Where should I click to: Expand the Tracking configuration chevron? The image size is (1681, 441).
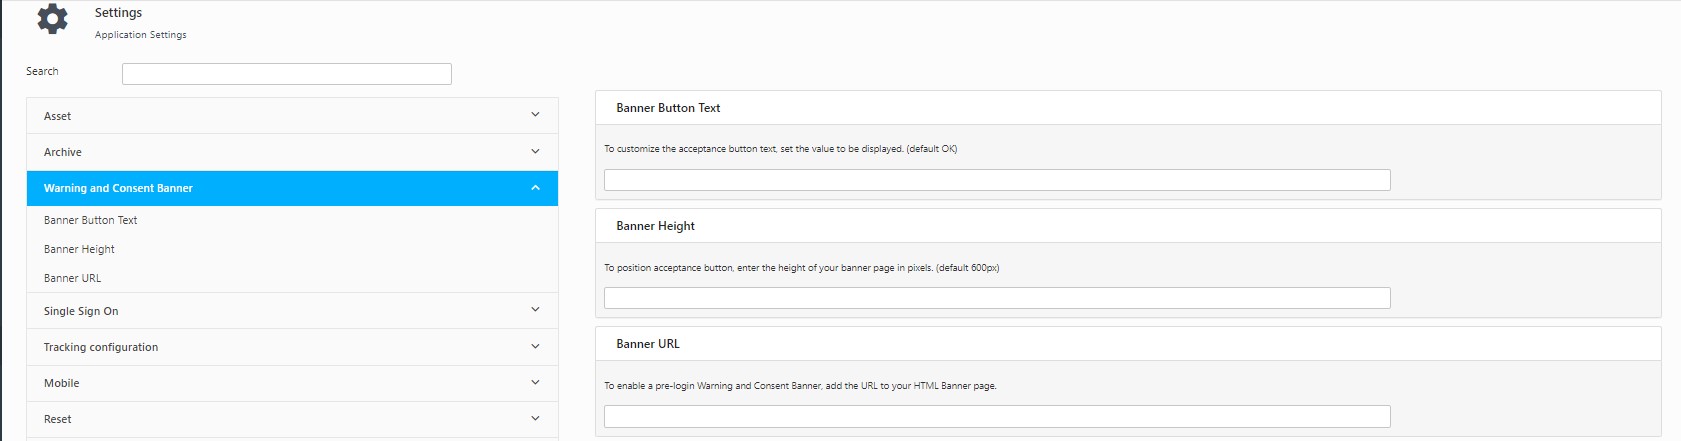tap(535, 347)
